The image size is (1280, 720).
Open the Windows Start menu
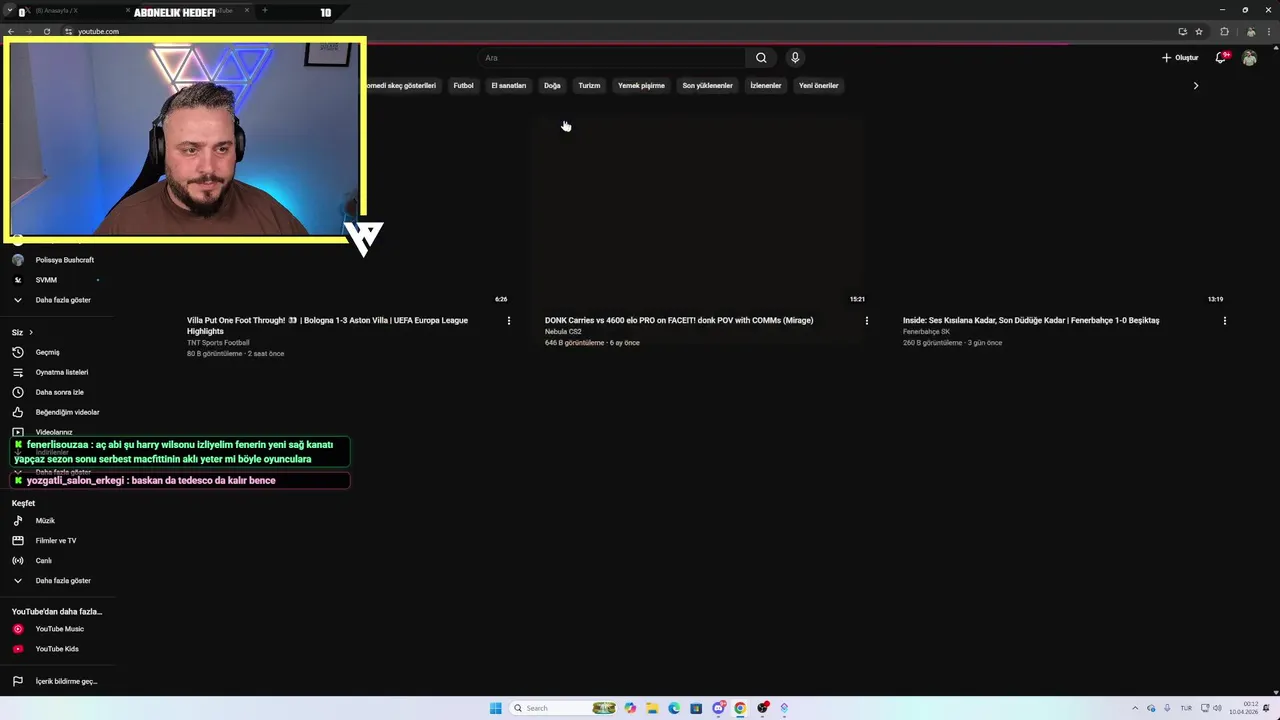[x=496, y=708]
